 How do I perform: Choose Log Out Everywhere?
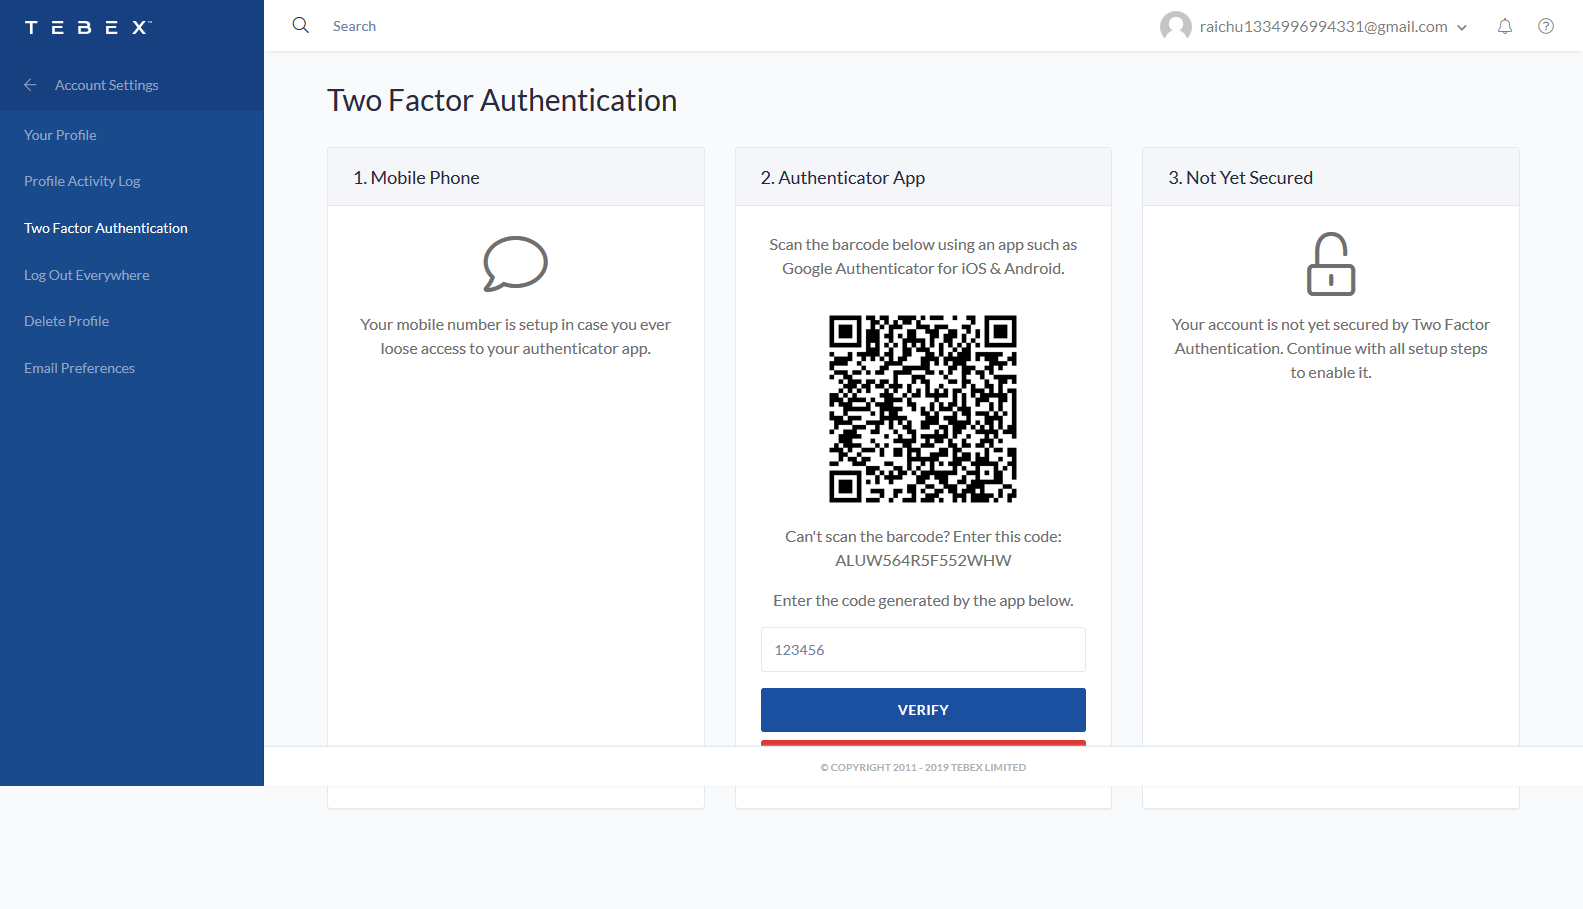pyautogui.click(x=87, y=275)
